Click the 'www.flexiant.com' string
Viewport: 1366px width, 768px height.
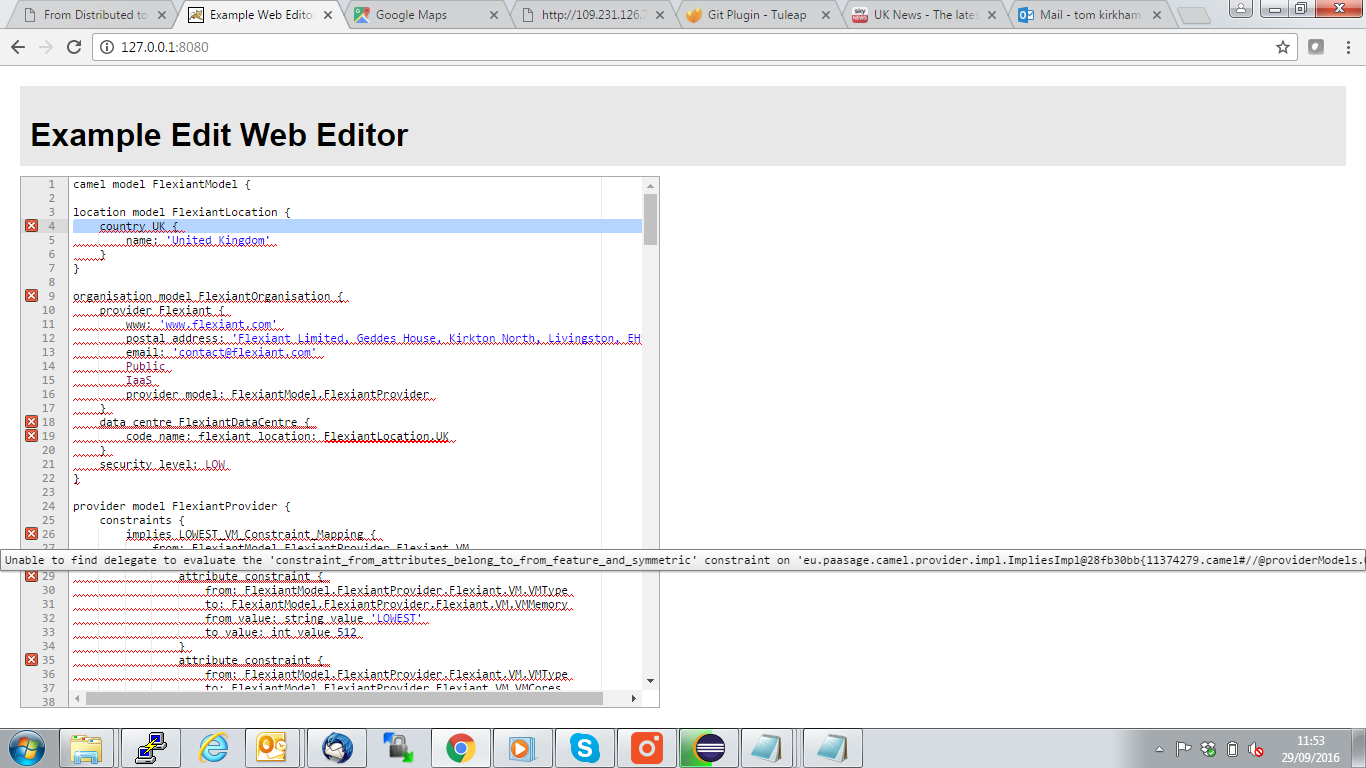(x=219, y=324)
